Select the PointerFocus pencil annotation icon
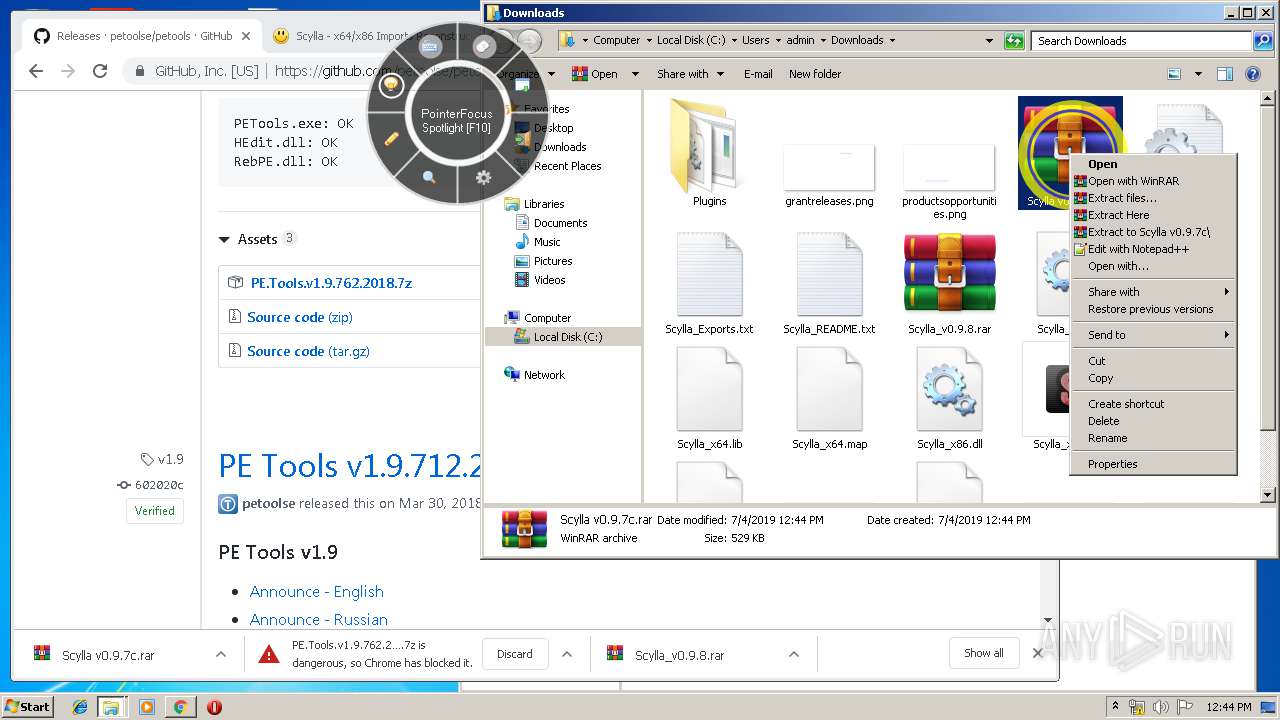 (x=392, y=138)
